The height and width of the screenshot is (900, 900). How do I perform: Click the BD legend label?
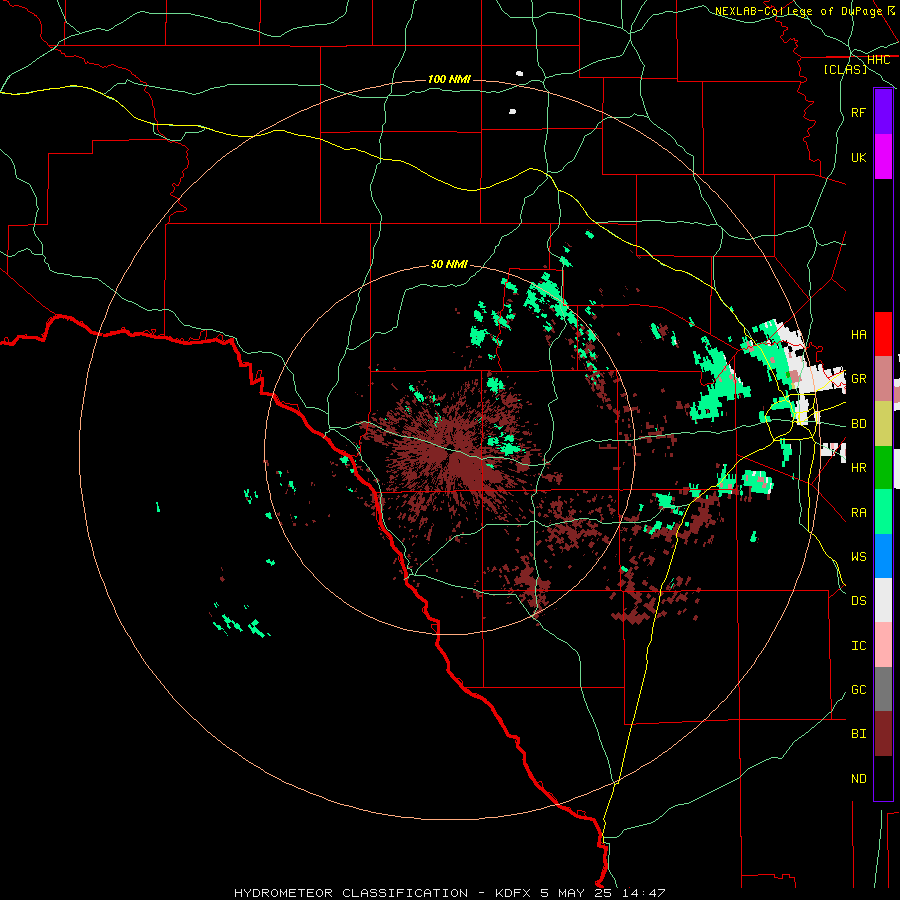pyautogui.click(x=858, y=424)
